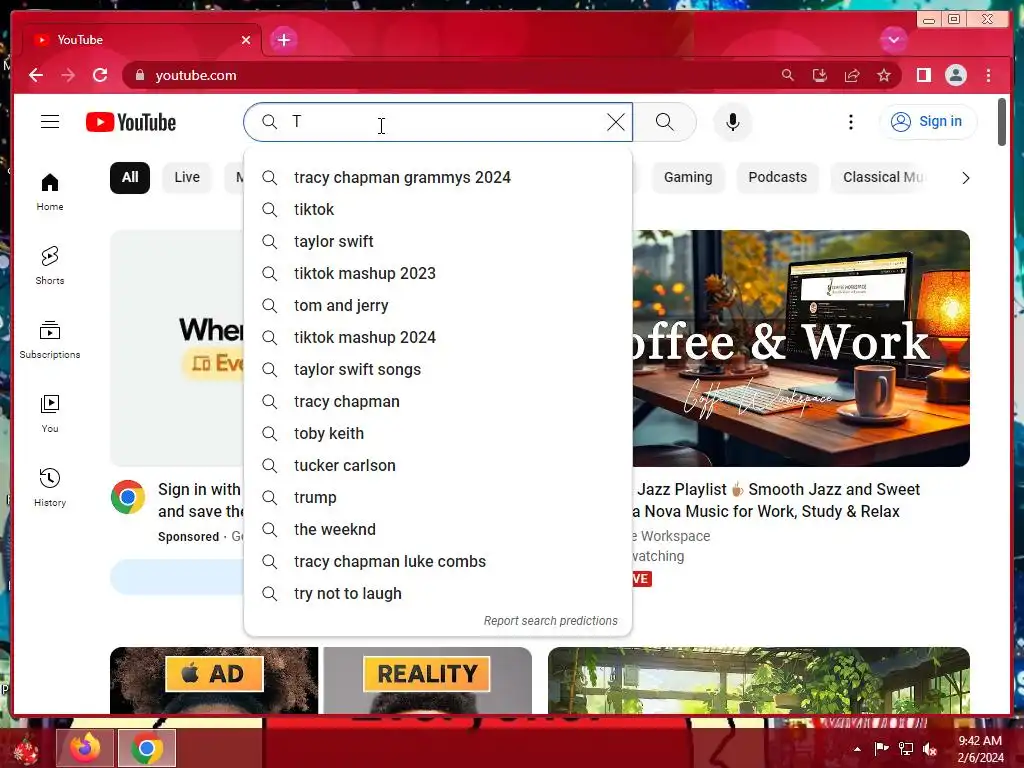Screen dimensions: 1024x768
Task: Choose tiktok mashup 2023 suggestion
Action: 438,274
